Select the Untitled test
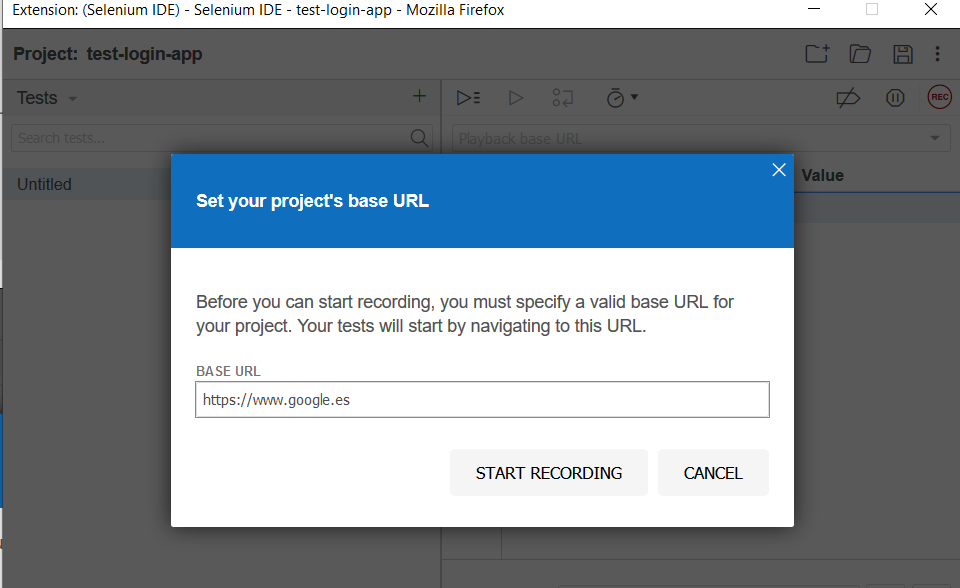Screen dimensions: 960x588 coord(44,184)
